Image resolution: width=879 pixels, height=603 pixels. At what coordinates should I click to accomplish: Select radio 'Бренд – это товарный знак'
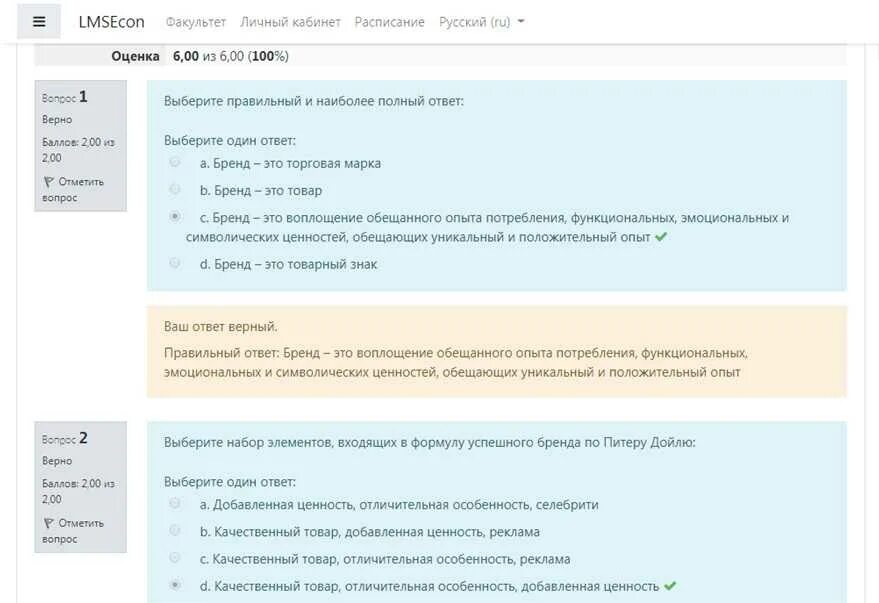click(x=175, y=263)
